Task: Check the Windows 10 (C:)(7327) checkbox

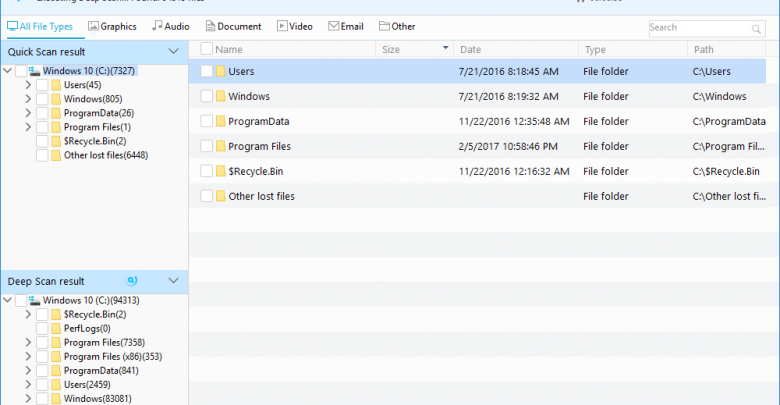Action: (21, 71)
